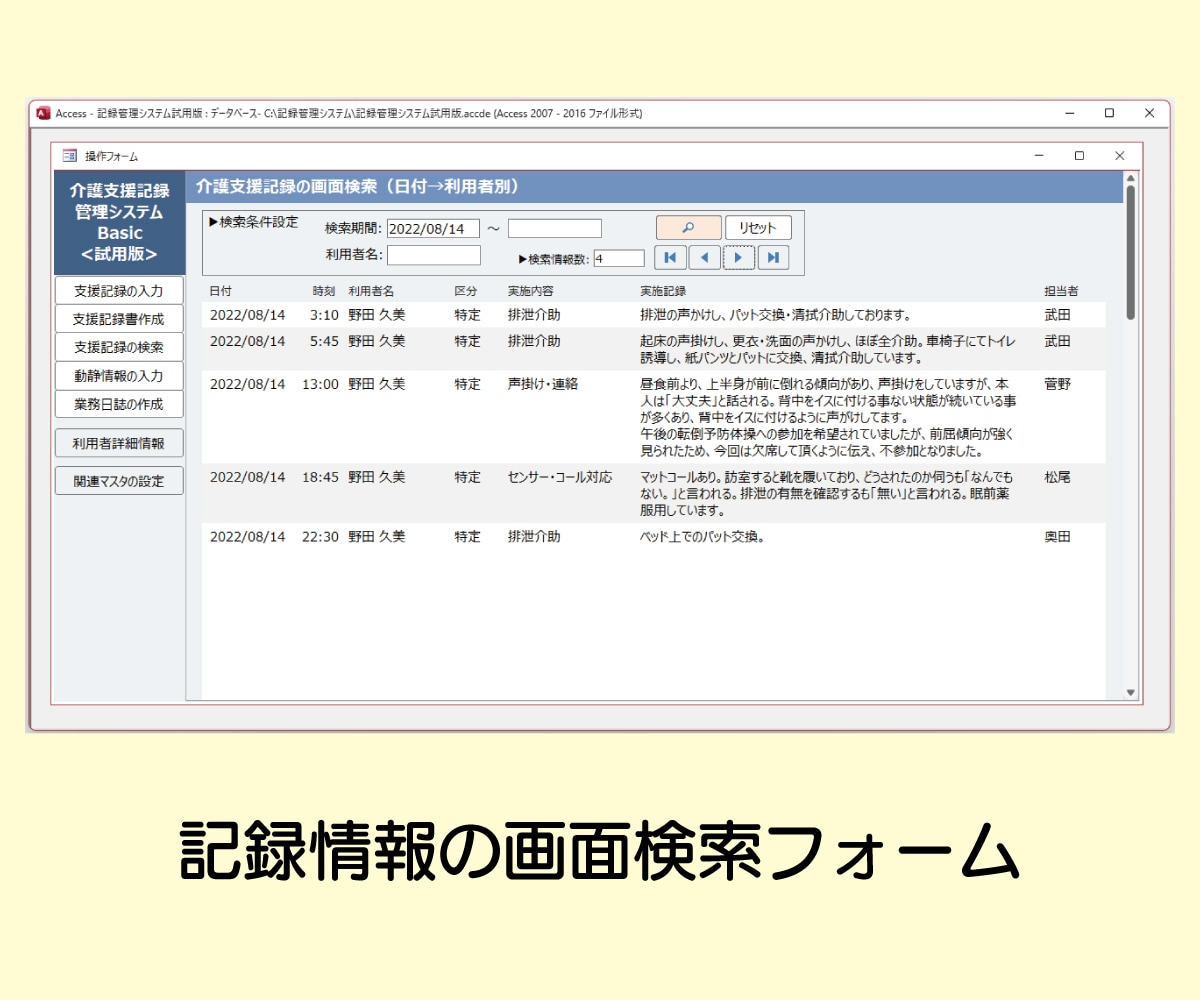Viewport: 1200px width, 1000px height.
Task: Close the 操作フォーム inner window
Action: 1119,156
